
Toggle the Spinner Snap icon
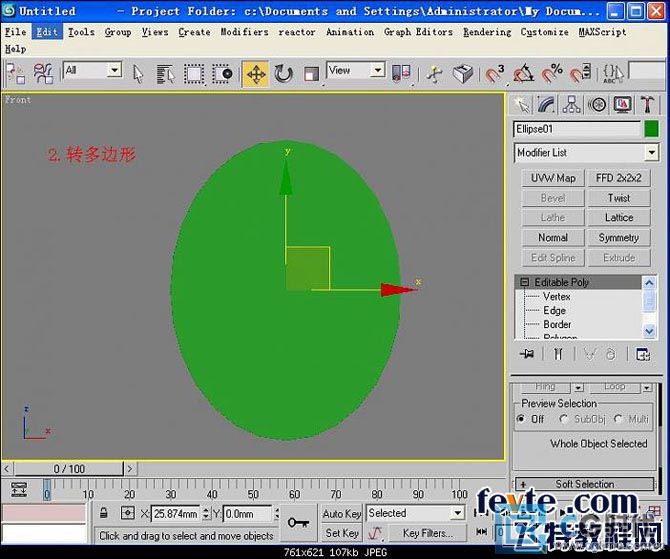click(580, 74)
